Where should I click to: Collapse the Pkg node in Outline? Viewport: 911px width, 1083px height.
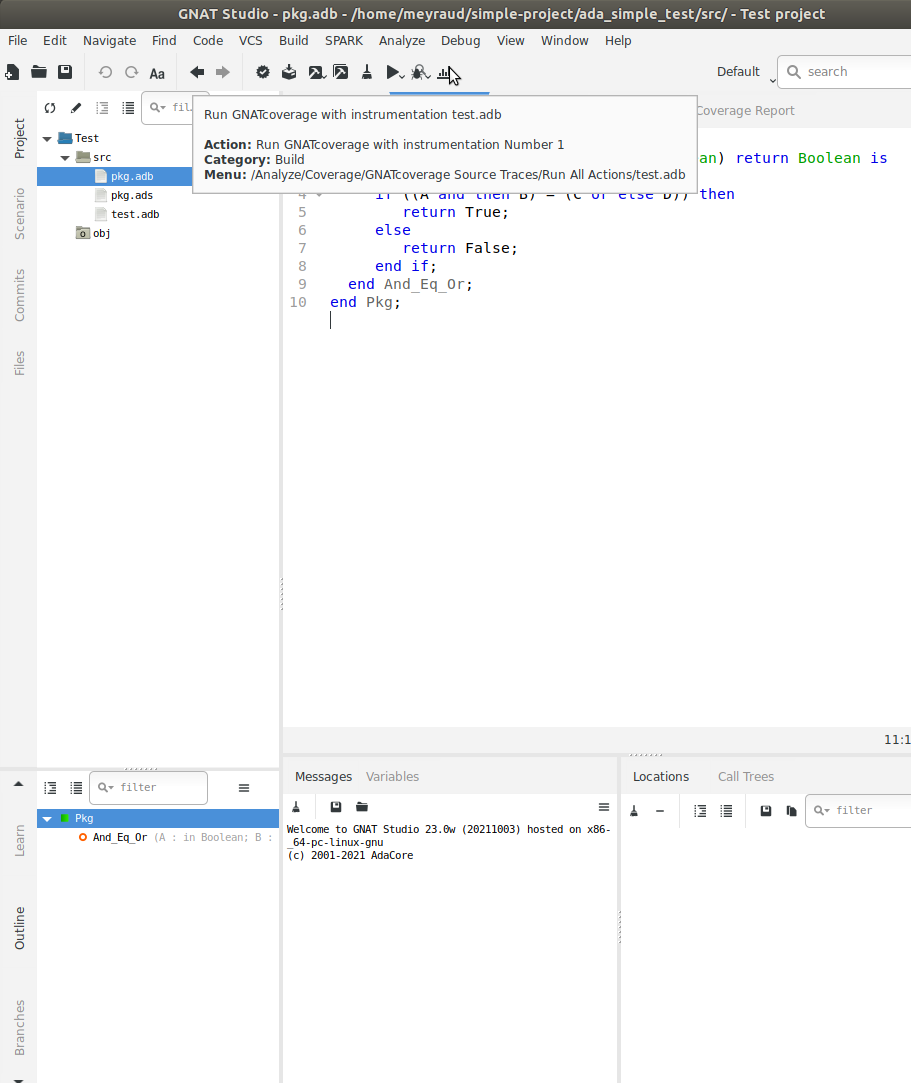pos(47,819)
